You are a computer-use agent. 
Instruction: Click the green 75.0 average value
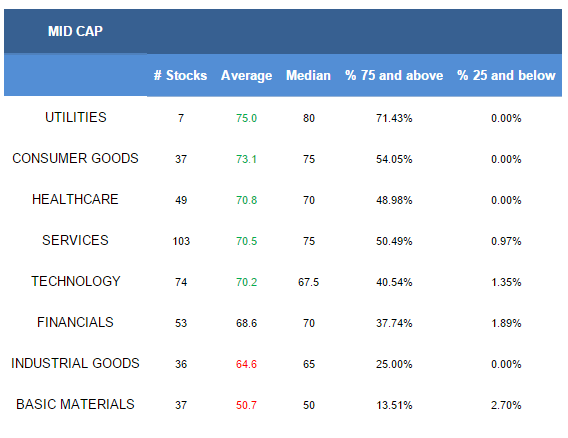(x=246, y=118)
